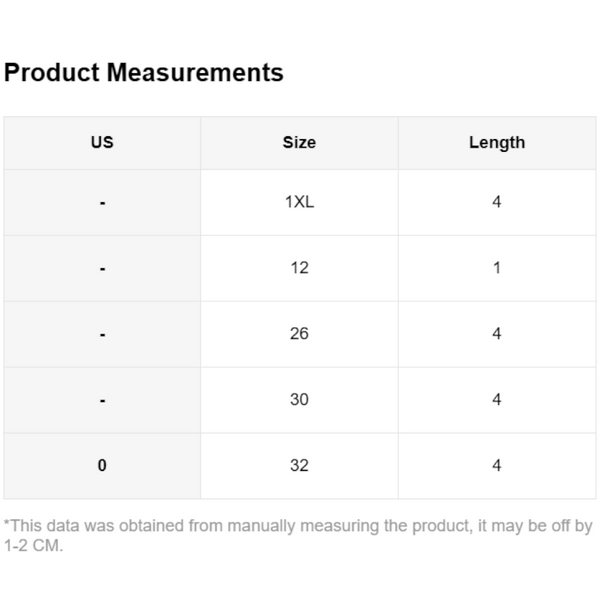Click the size 26 cell
Viewport: 600px width, 600px height.
click(x=299, y=334)
